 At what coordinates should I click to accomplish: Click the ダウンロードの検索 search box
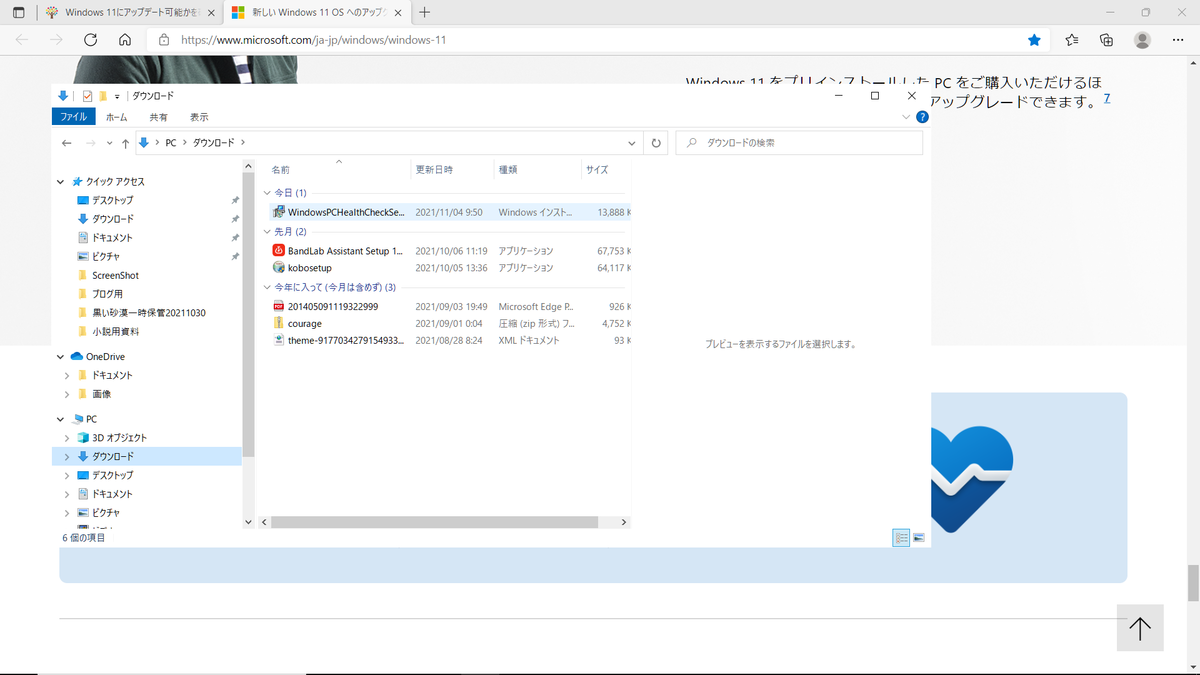point(799,143)
